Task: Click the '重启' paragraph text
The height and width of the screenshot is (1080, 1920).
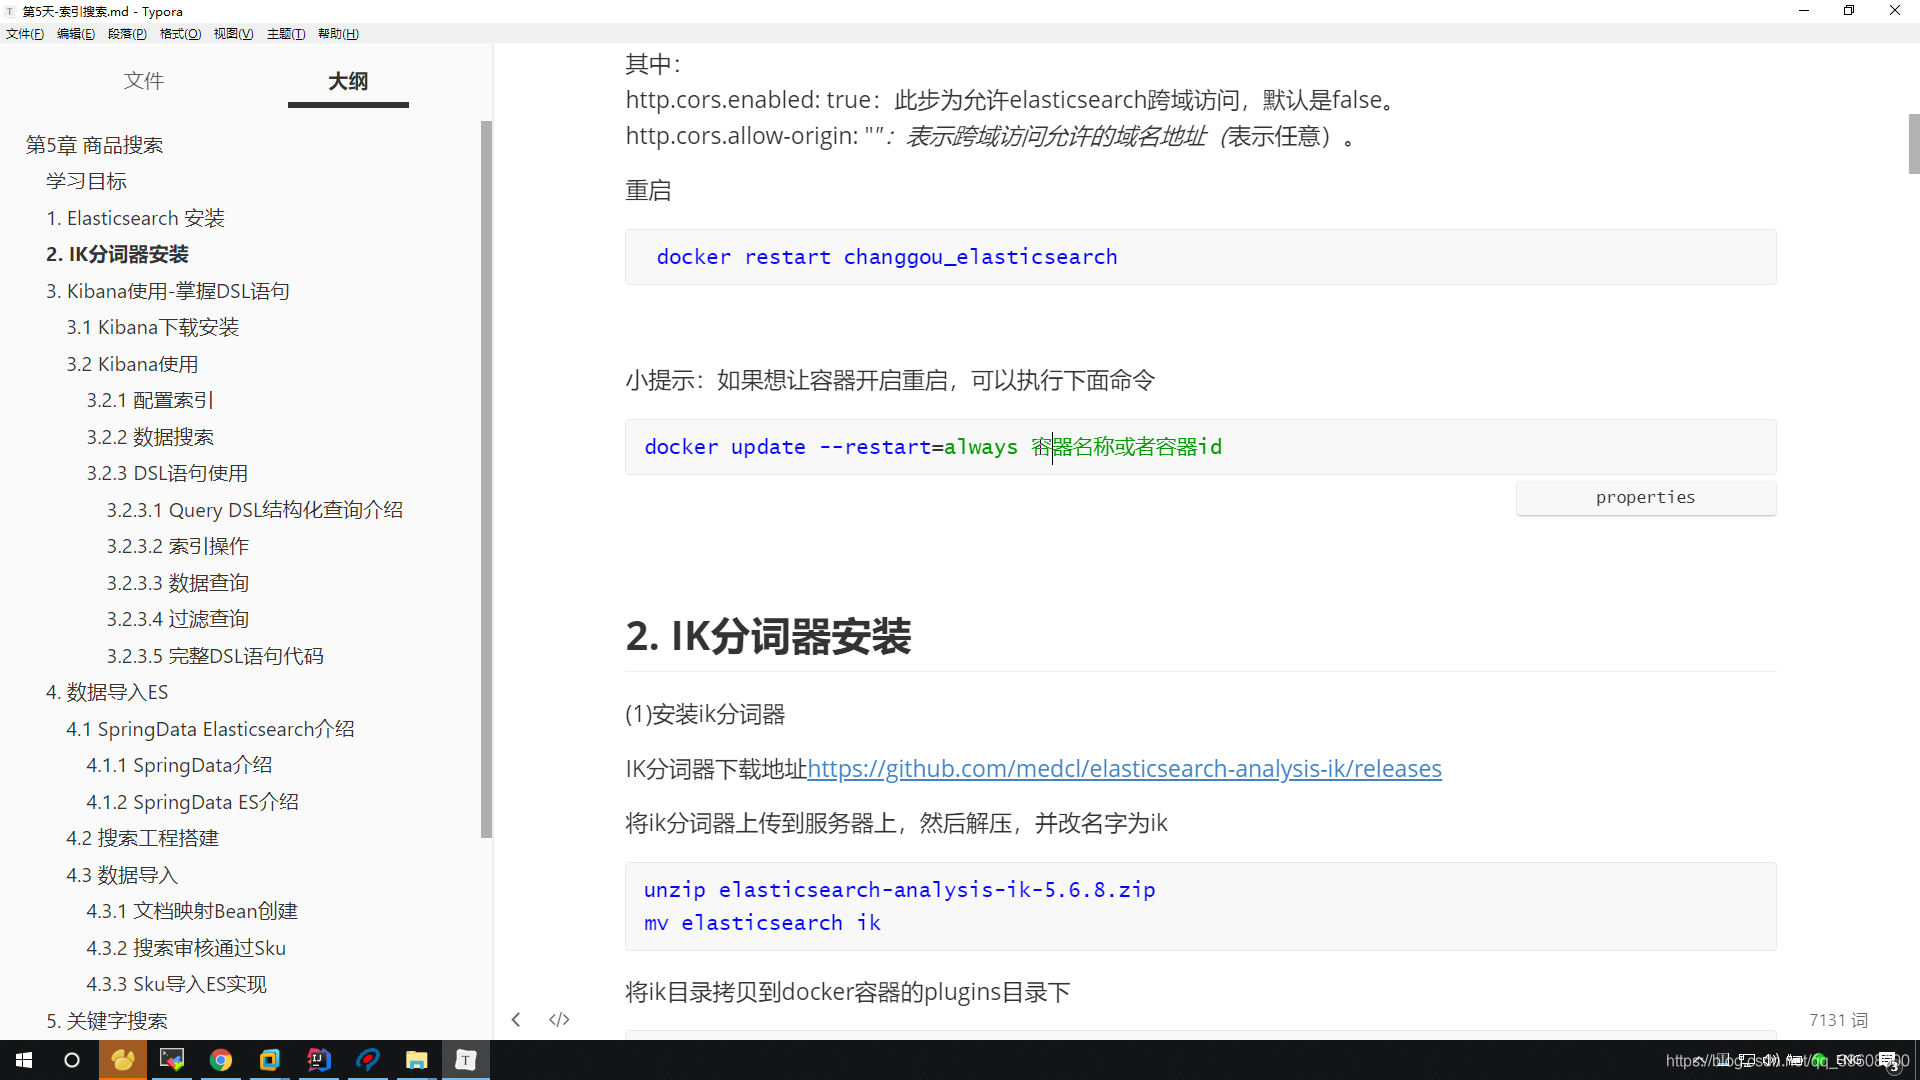Action: pyautogui.click(x=648, y=191)
